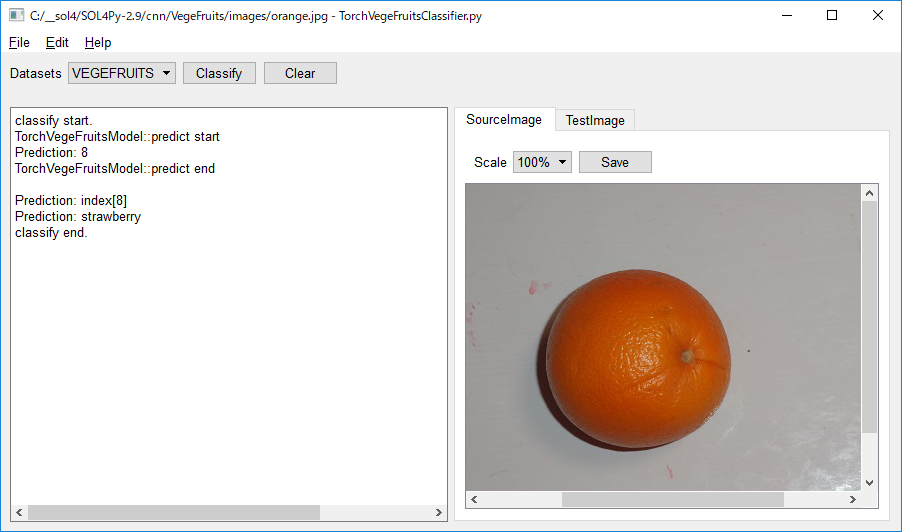Click the log panel scroll right arrow

[438, 512]
